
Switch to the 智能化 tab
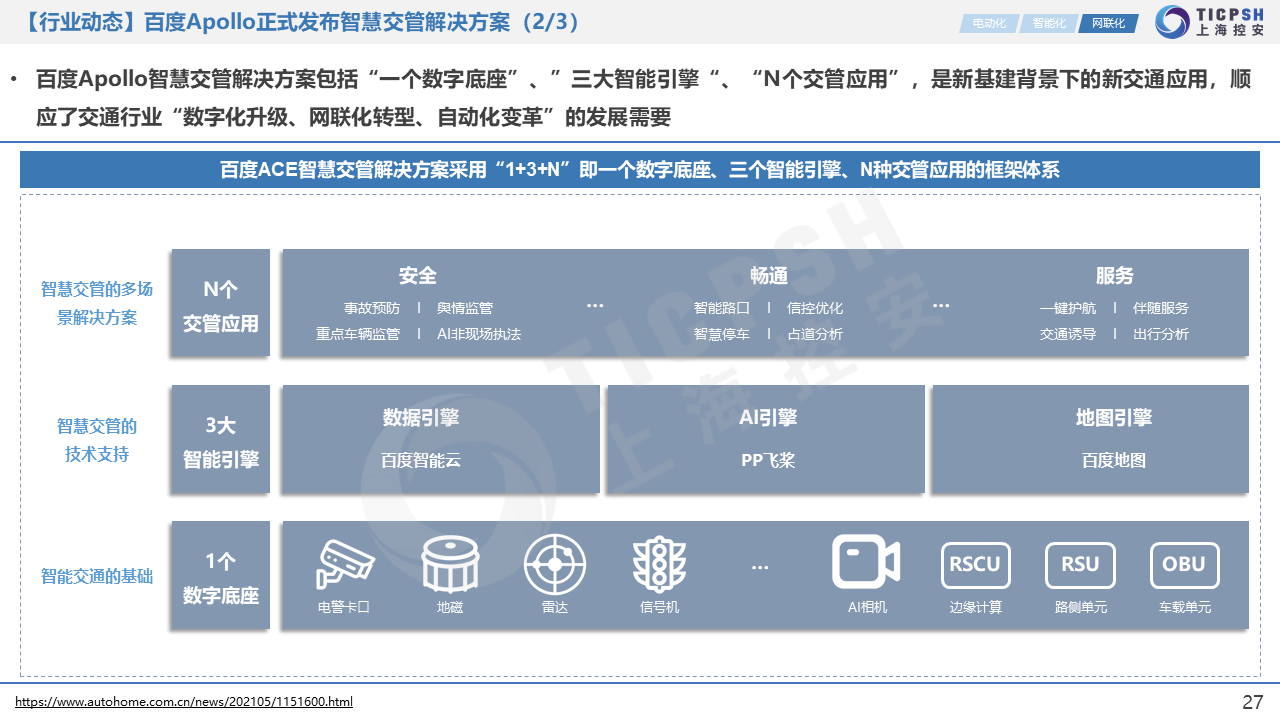1048,23
